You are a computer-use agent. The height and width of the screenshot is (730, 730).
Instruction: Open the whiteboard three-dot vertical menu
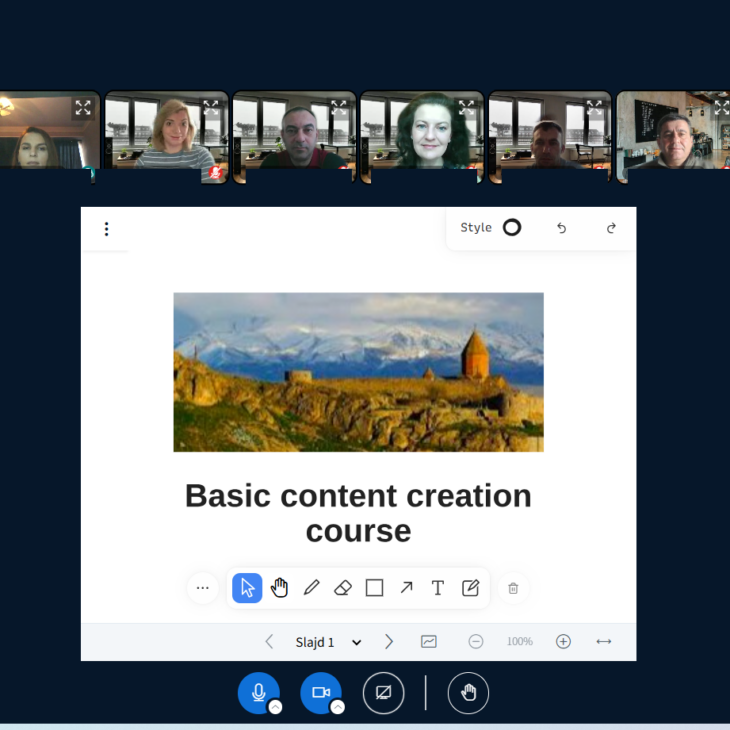point(106,229)
